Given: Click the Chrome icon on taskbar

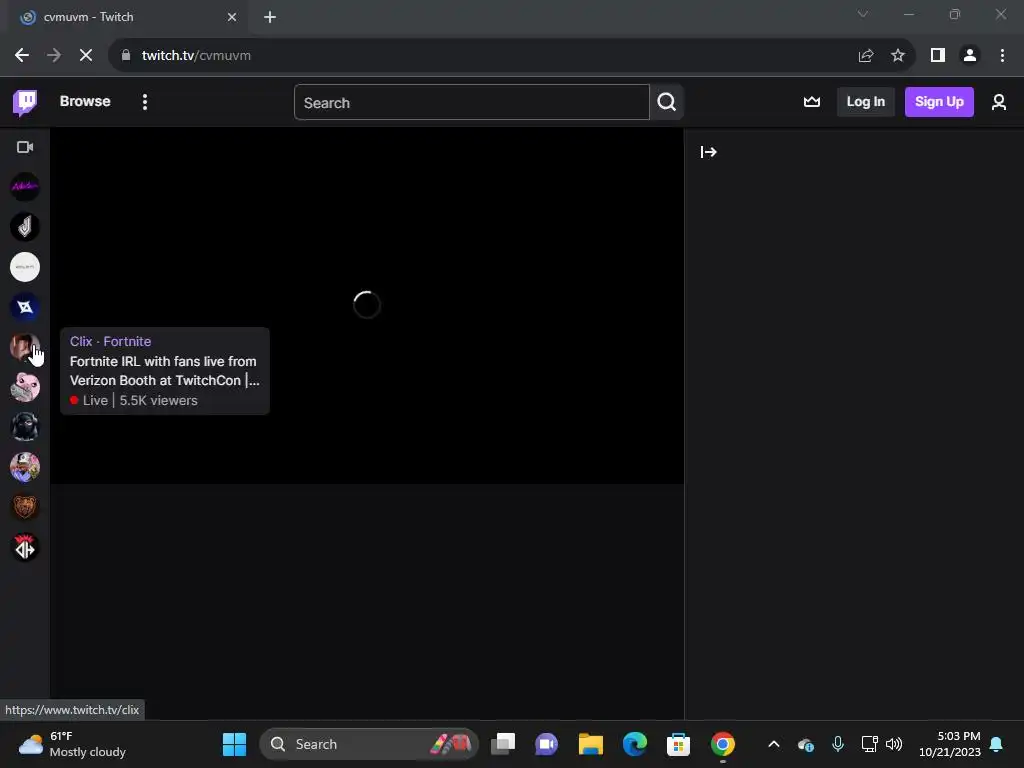Looking at the screenshot, I should (722, 744).
